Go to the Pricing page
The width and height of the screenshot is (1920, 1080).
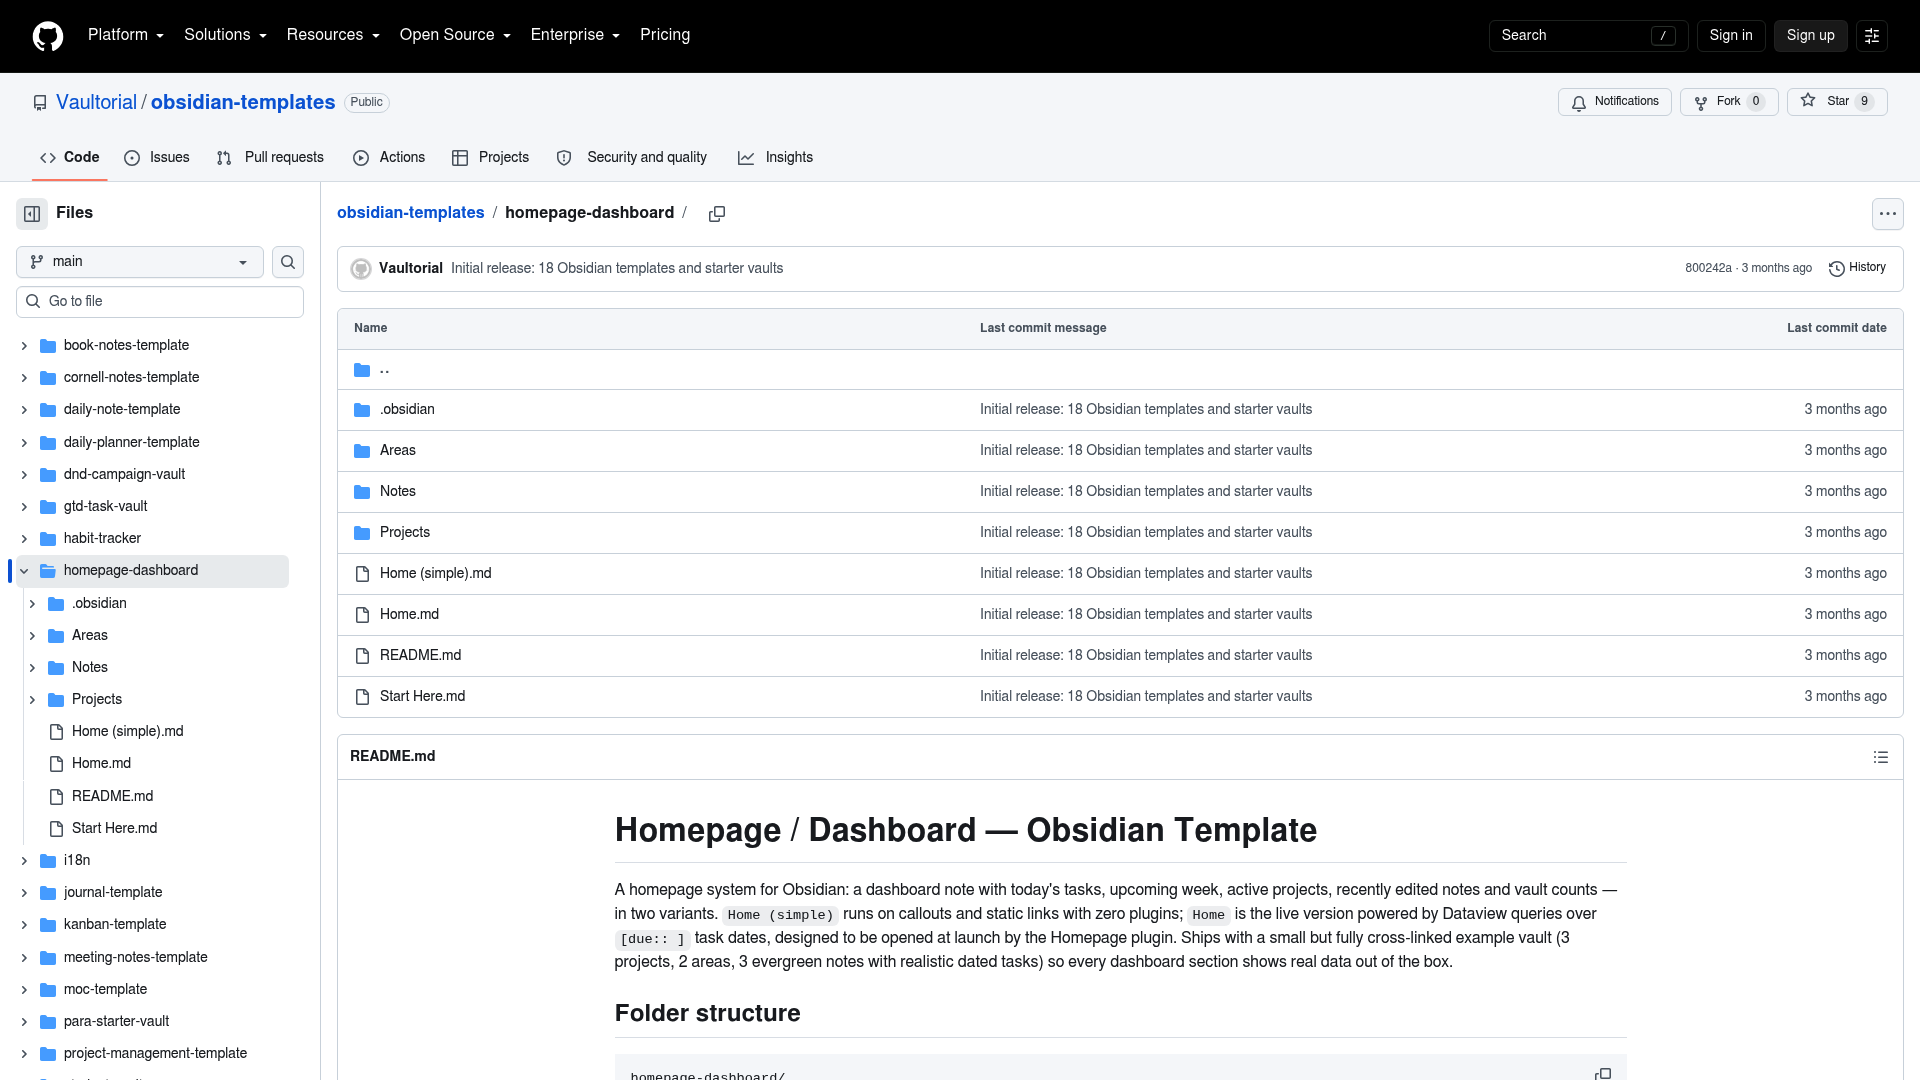[665, 35]
